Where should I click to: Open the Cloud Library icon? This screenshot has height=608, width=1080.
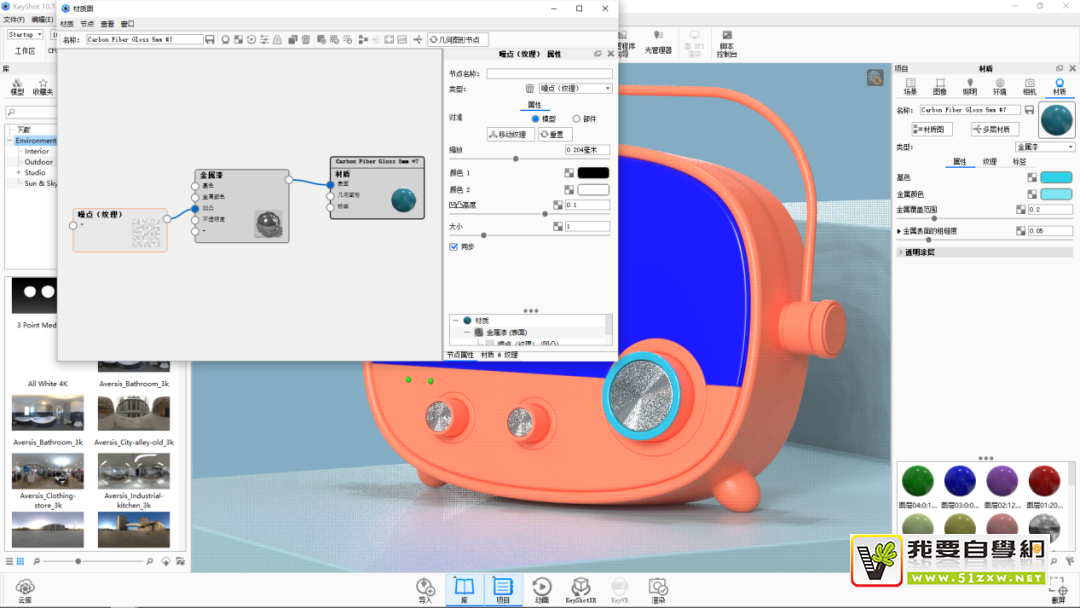click(25, 587)
